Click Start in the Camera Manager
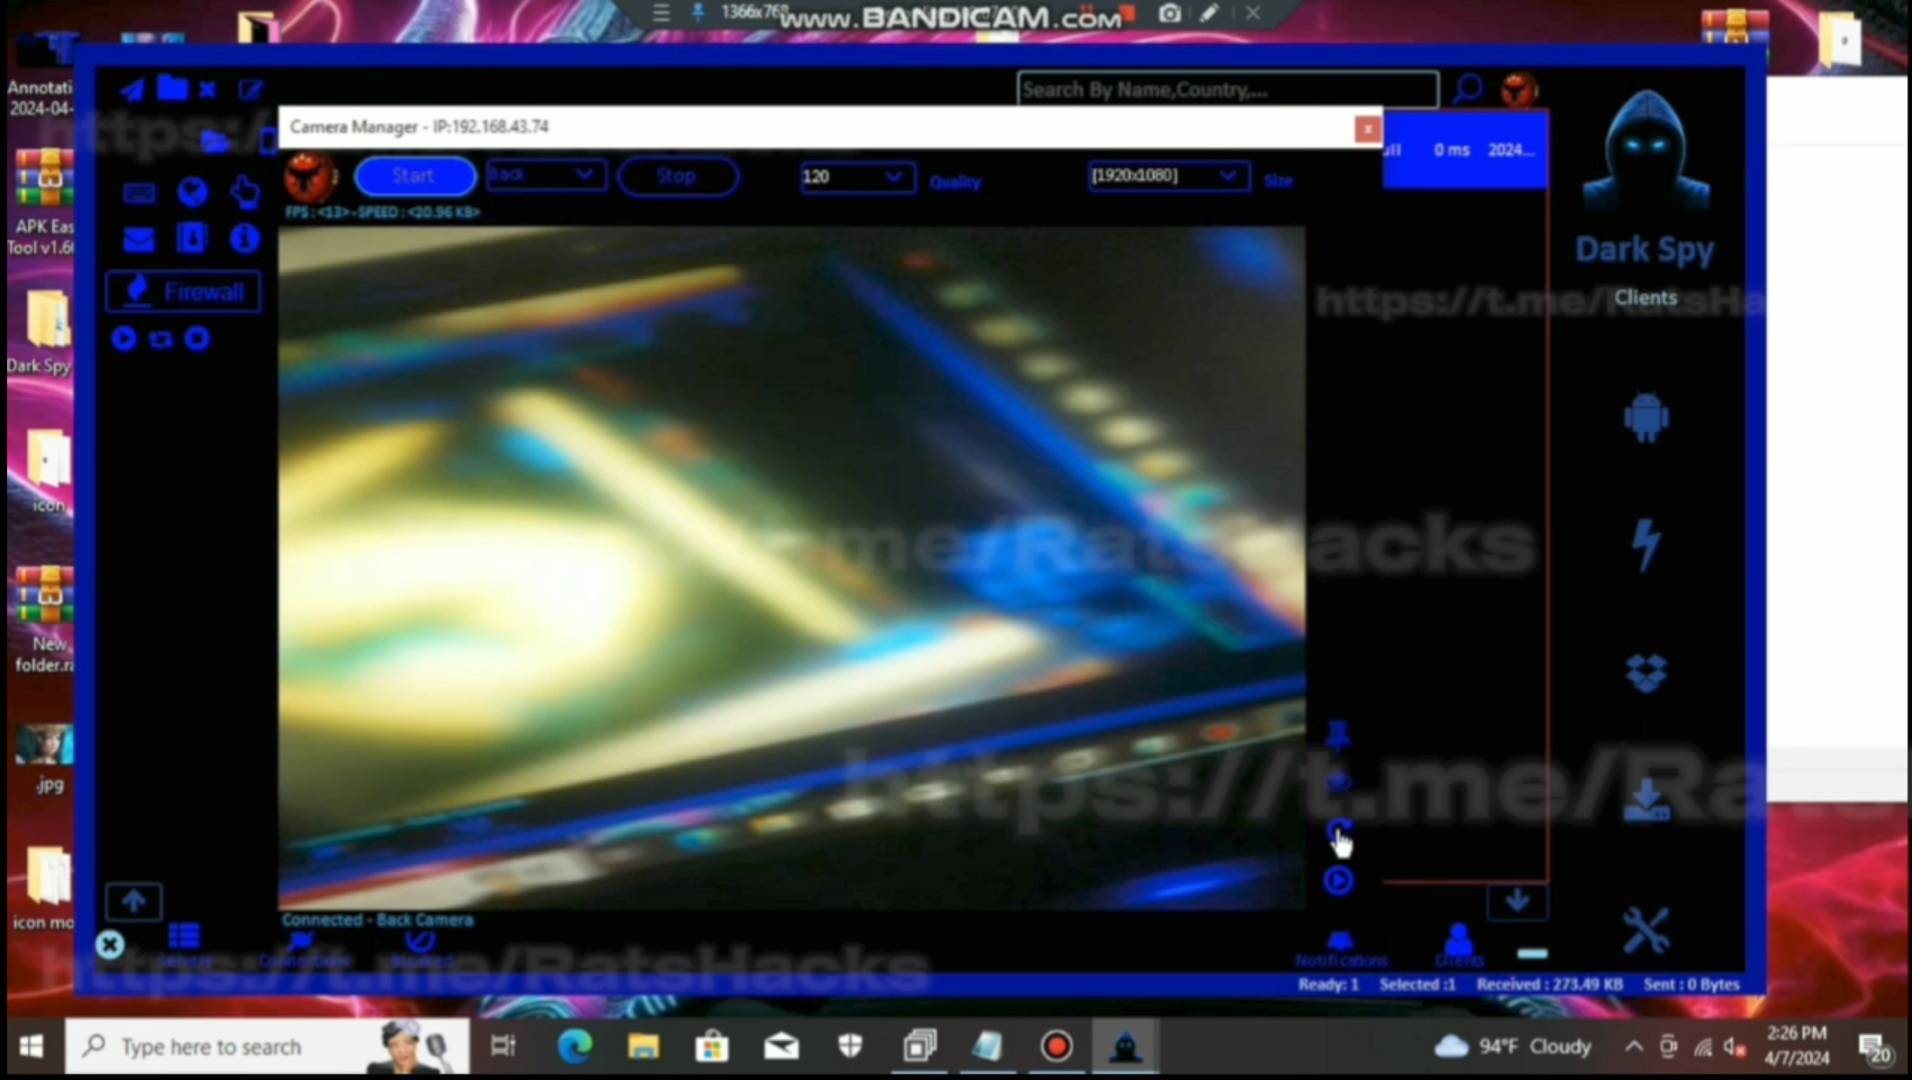 point(414,176)
